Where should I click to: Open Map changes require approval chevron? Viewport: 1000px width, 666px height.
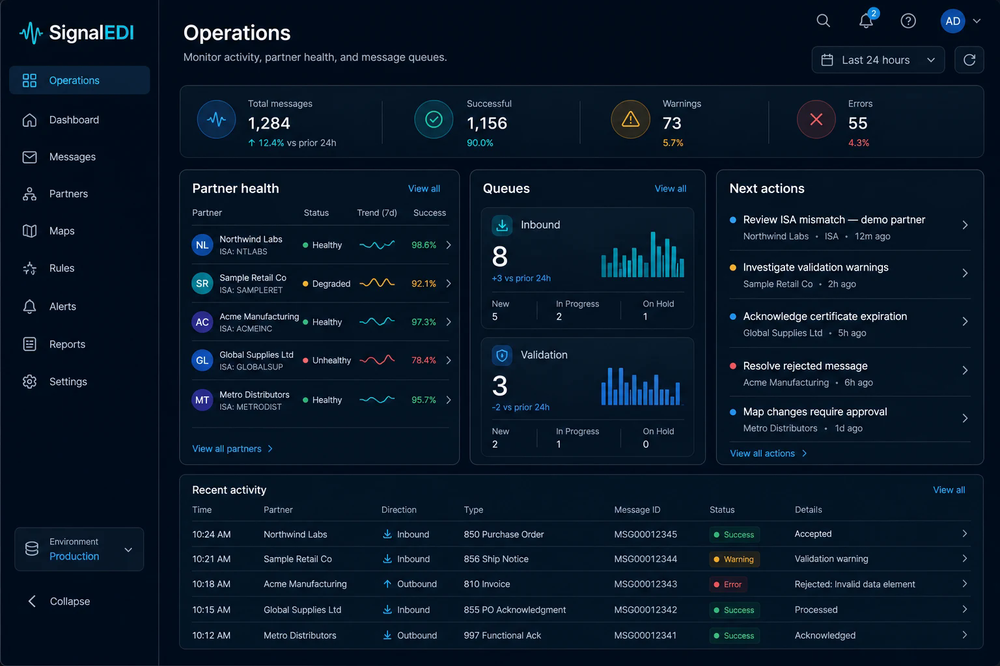(x=965, y=418)
